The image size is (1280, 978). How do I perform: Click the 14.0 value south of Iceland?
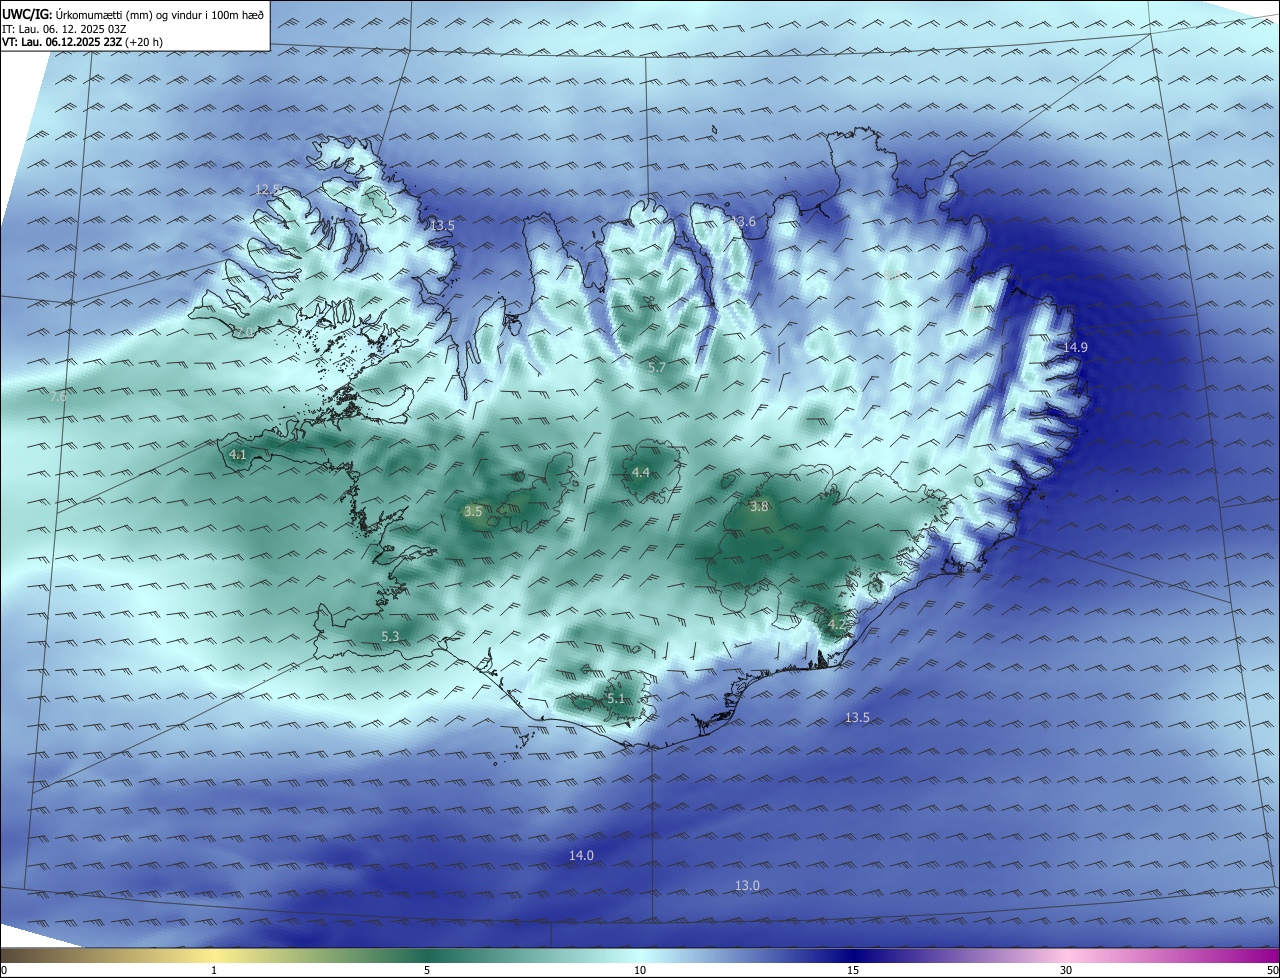pos(581,855)
